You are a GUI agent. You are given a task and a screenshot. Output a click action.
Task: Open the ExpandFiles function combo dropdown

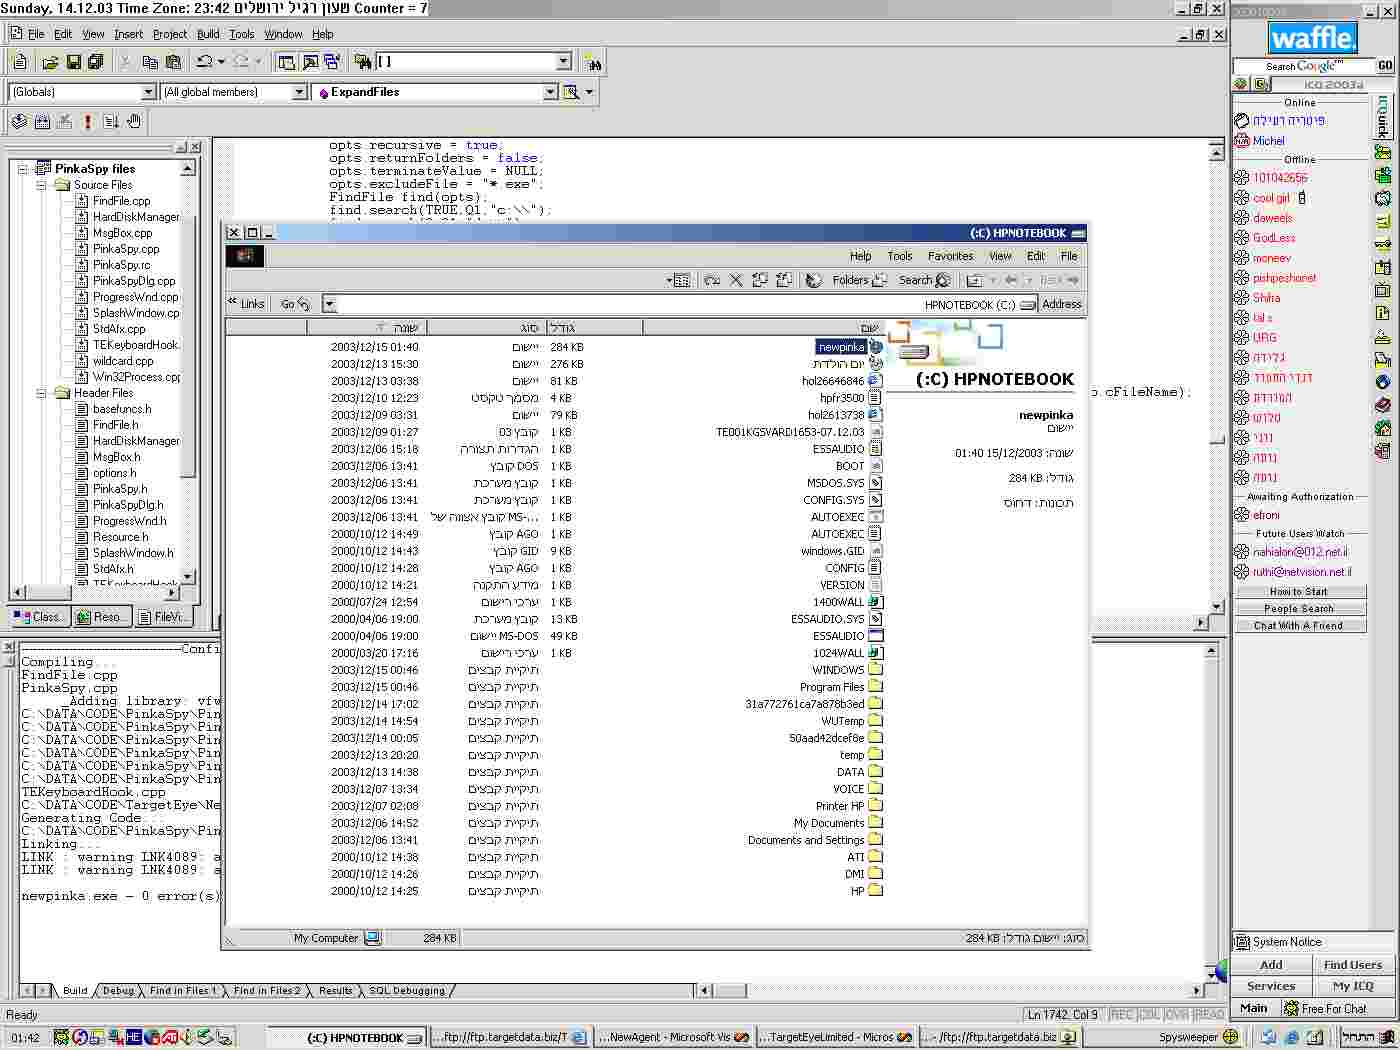[x=550, y=92]
